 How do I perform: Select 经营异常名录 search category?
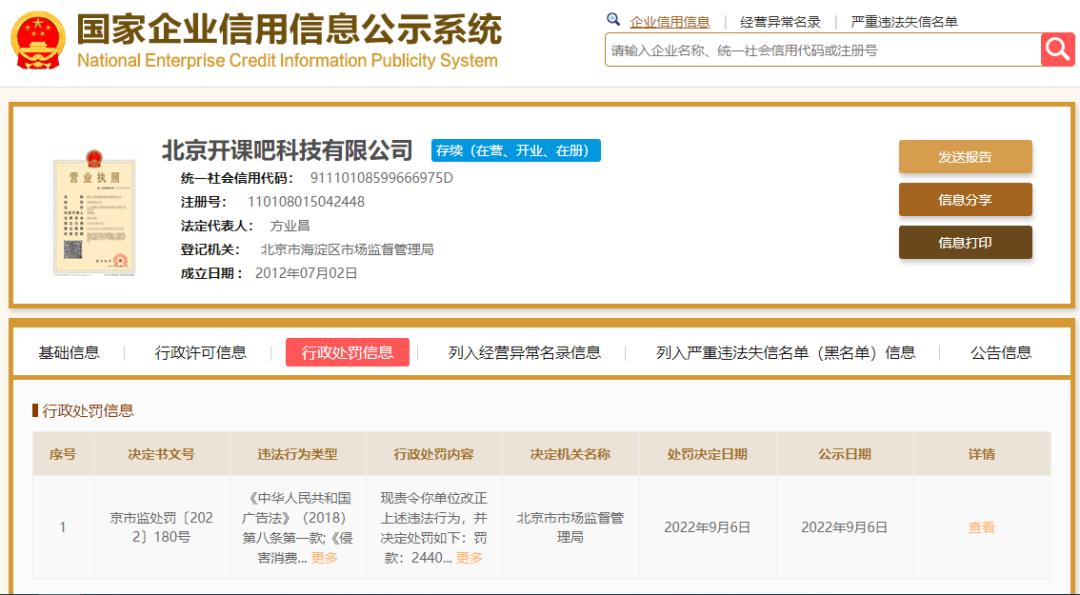coord(780,22)
